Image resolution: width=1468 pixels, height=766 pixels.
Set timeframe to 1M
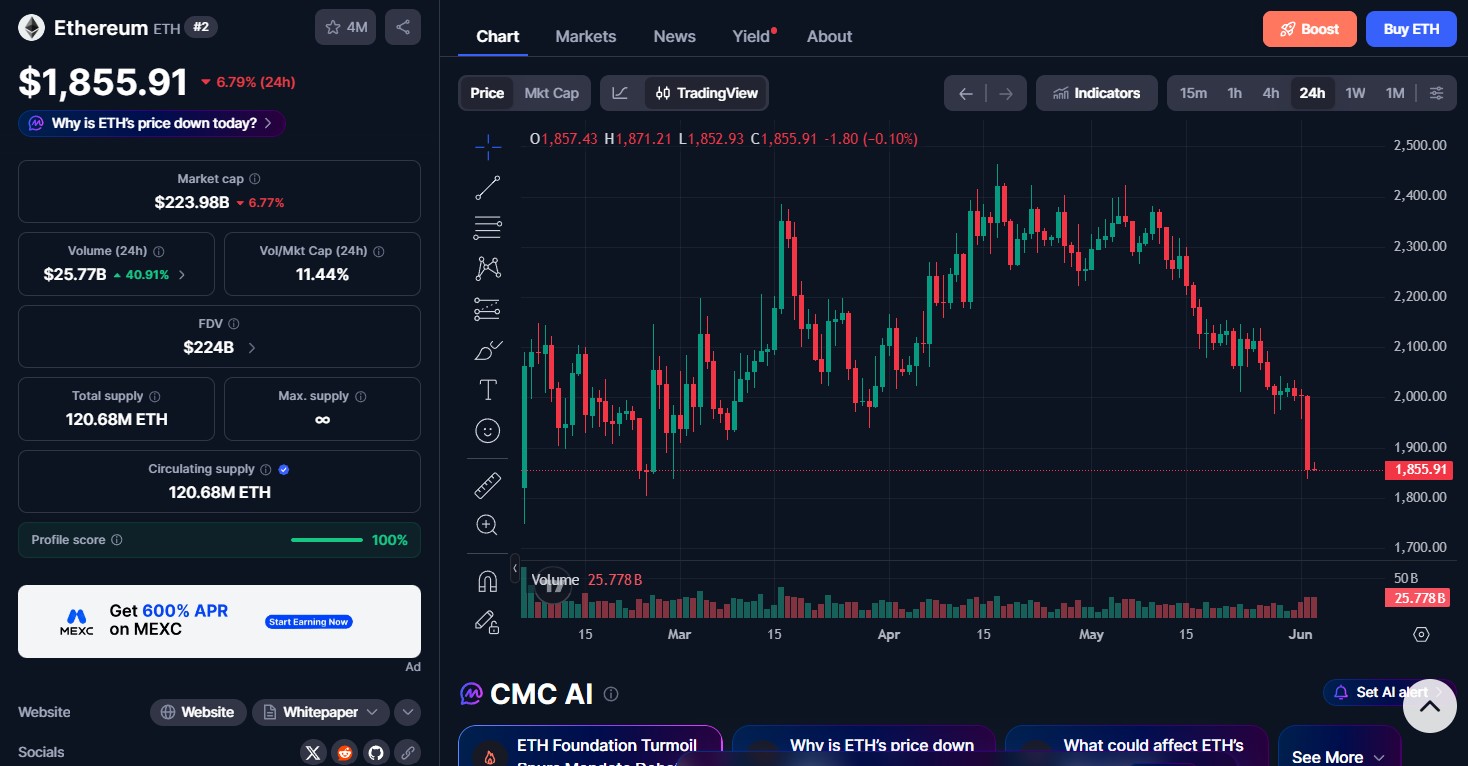(1395, 93)
